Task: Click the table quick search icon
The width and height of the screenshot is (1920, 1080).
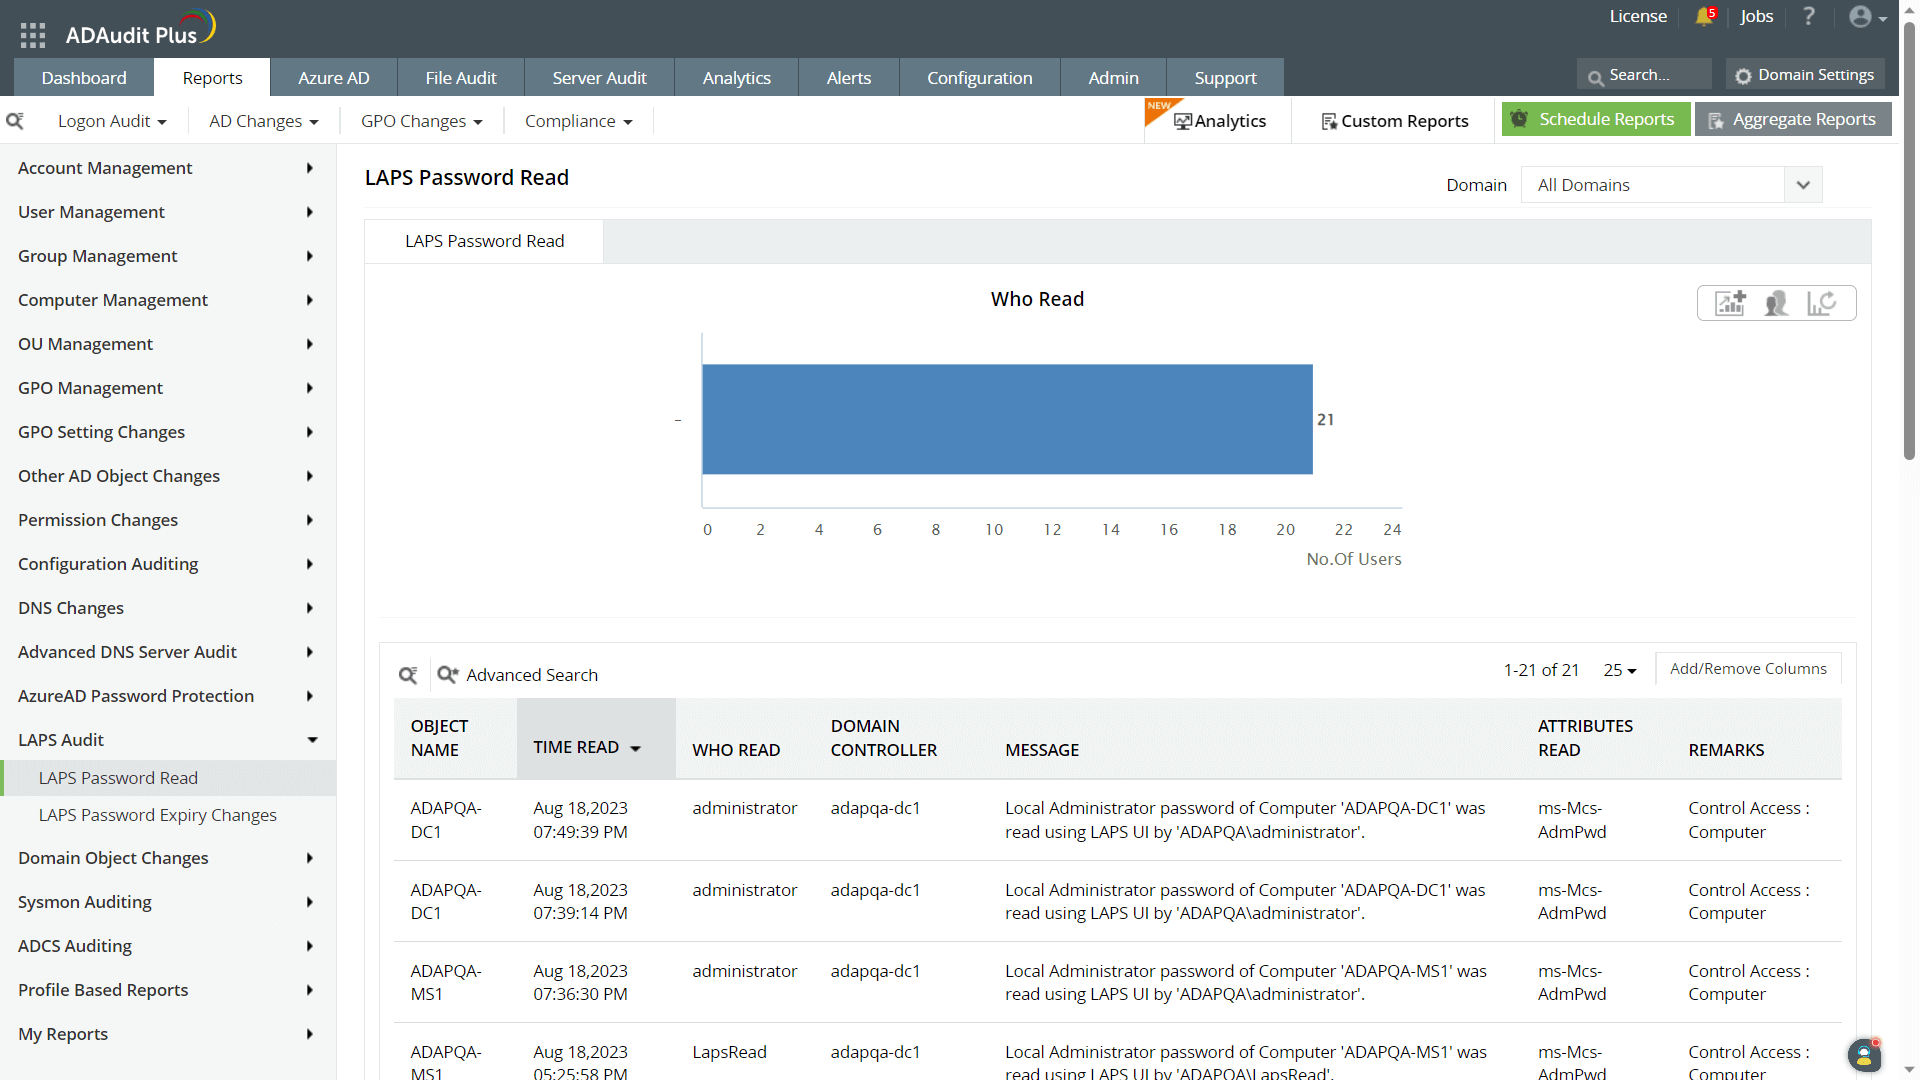Action: (408, 675)
